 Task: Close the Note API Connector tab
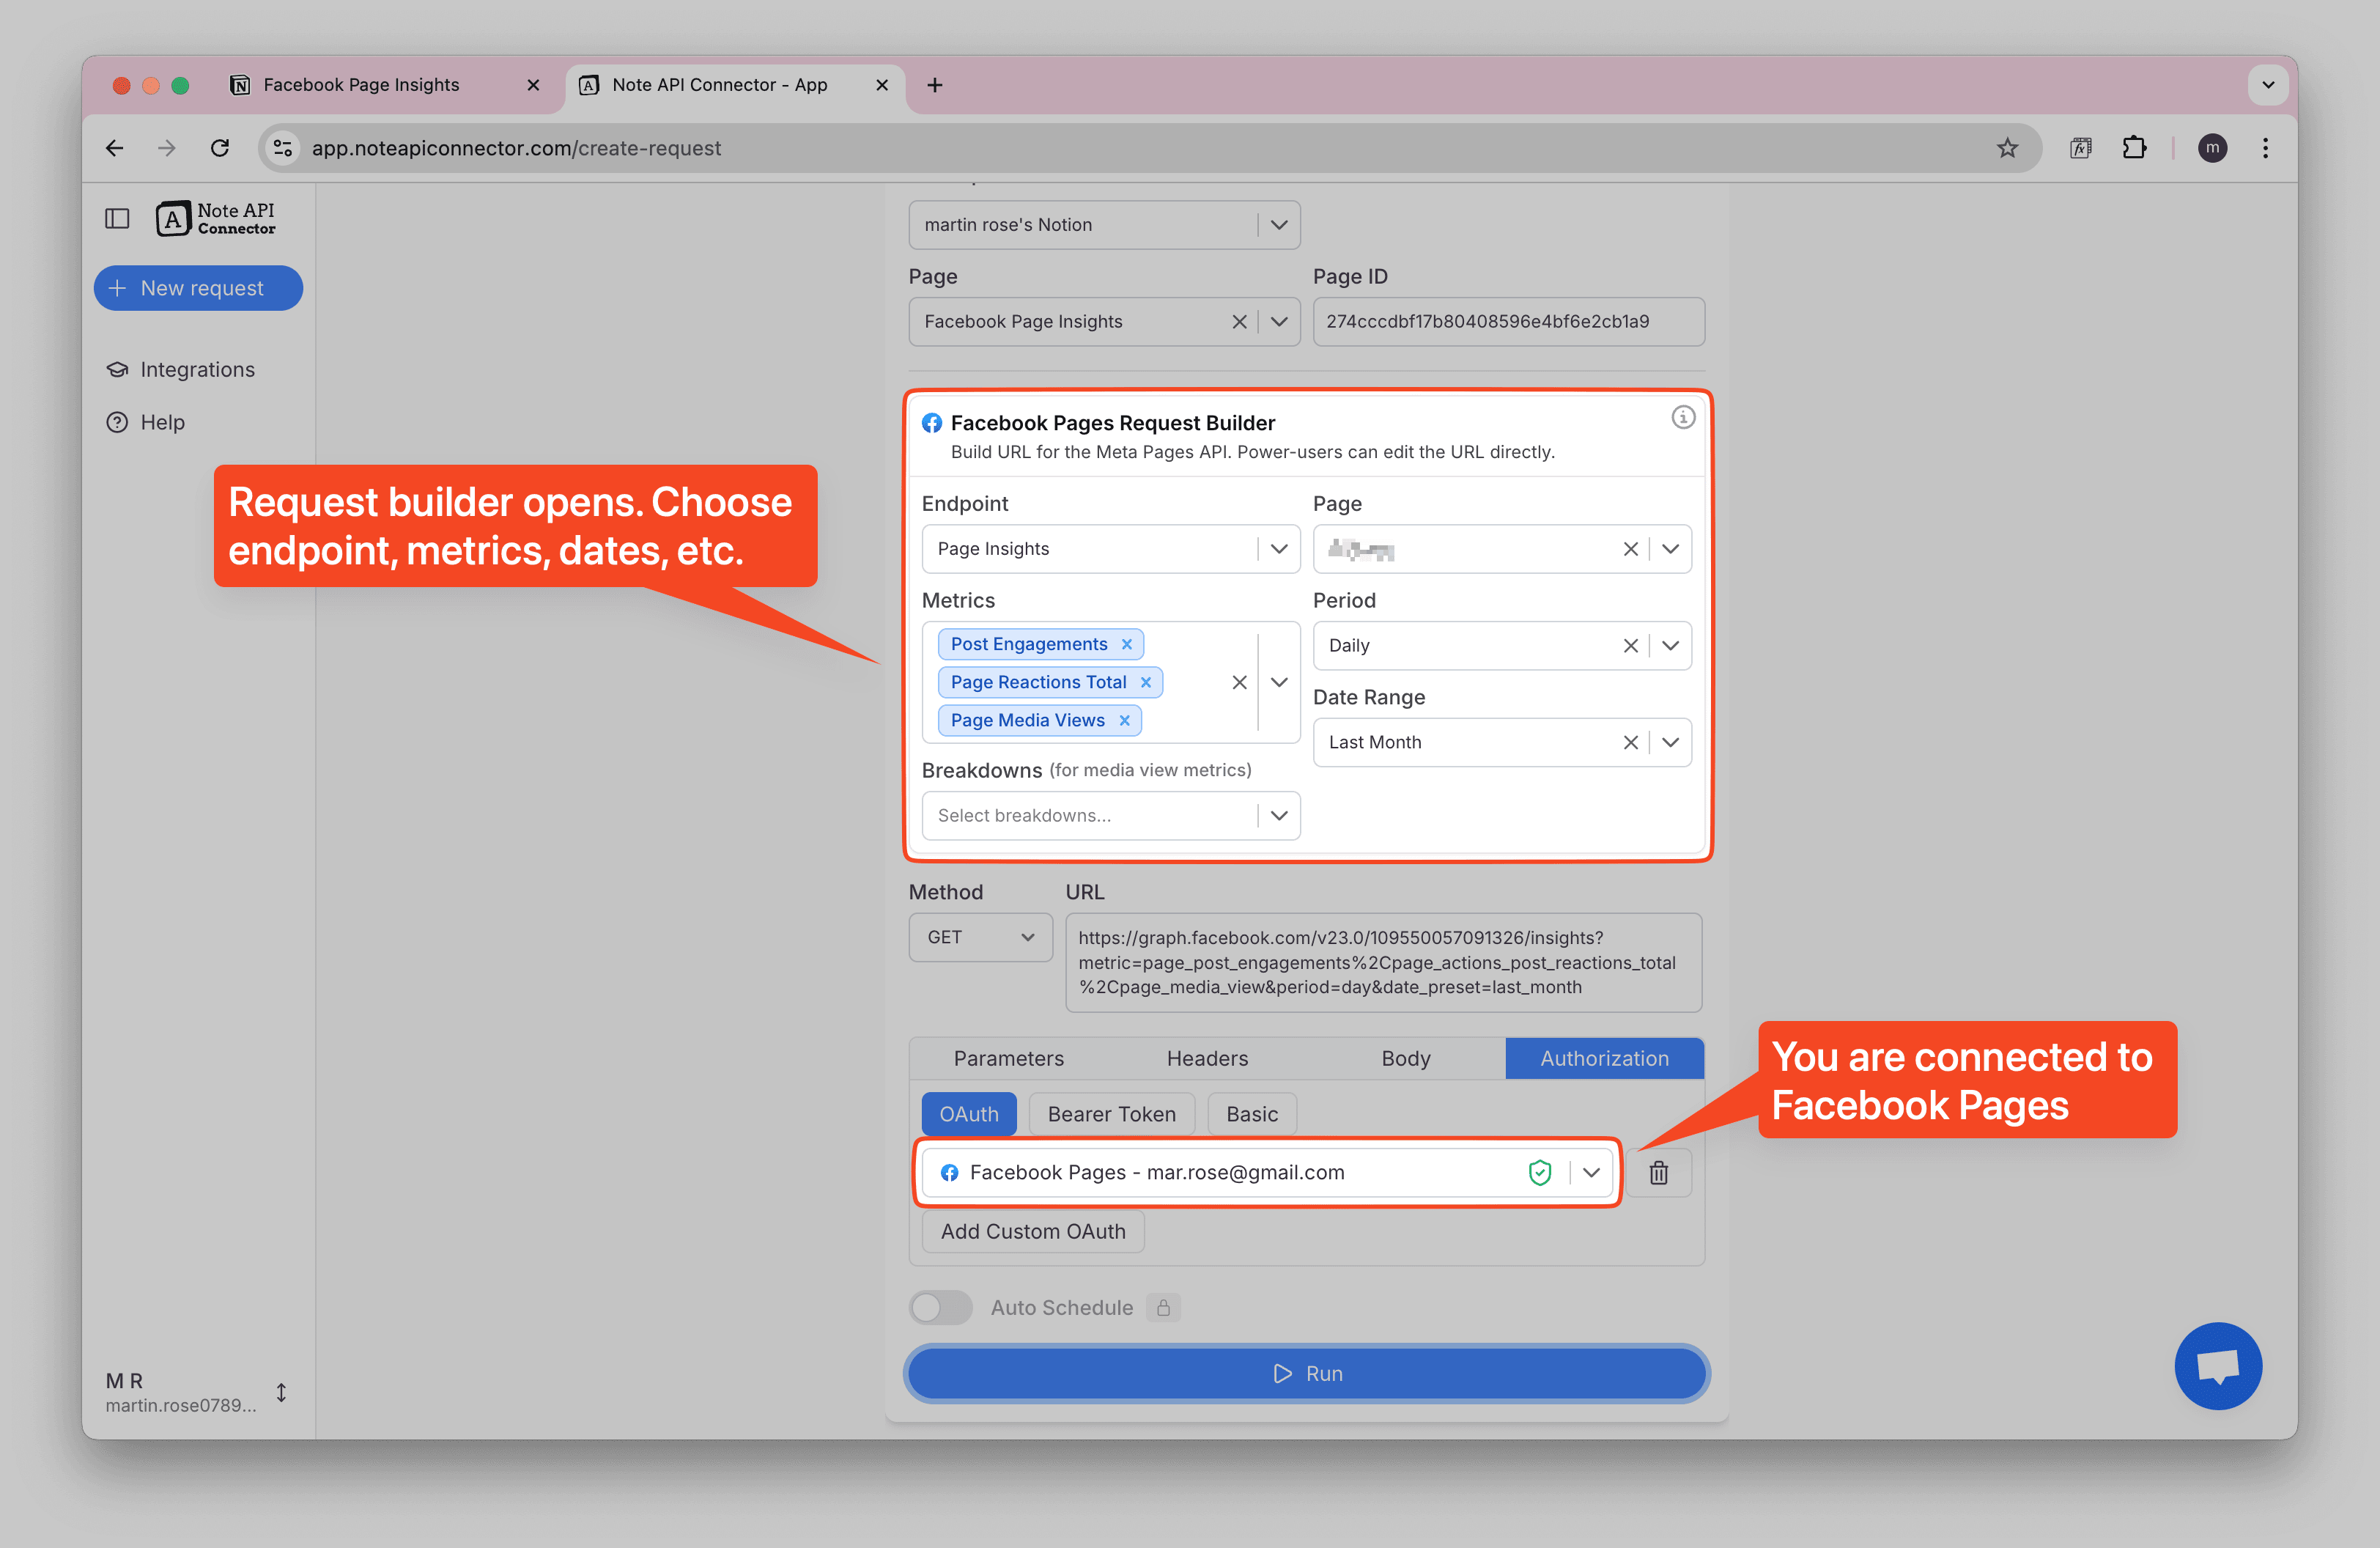coord(882,85)
